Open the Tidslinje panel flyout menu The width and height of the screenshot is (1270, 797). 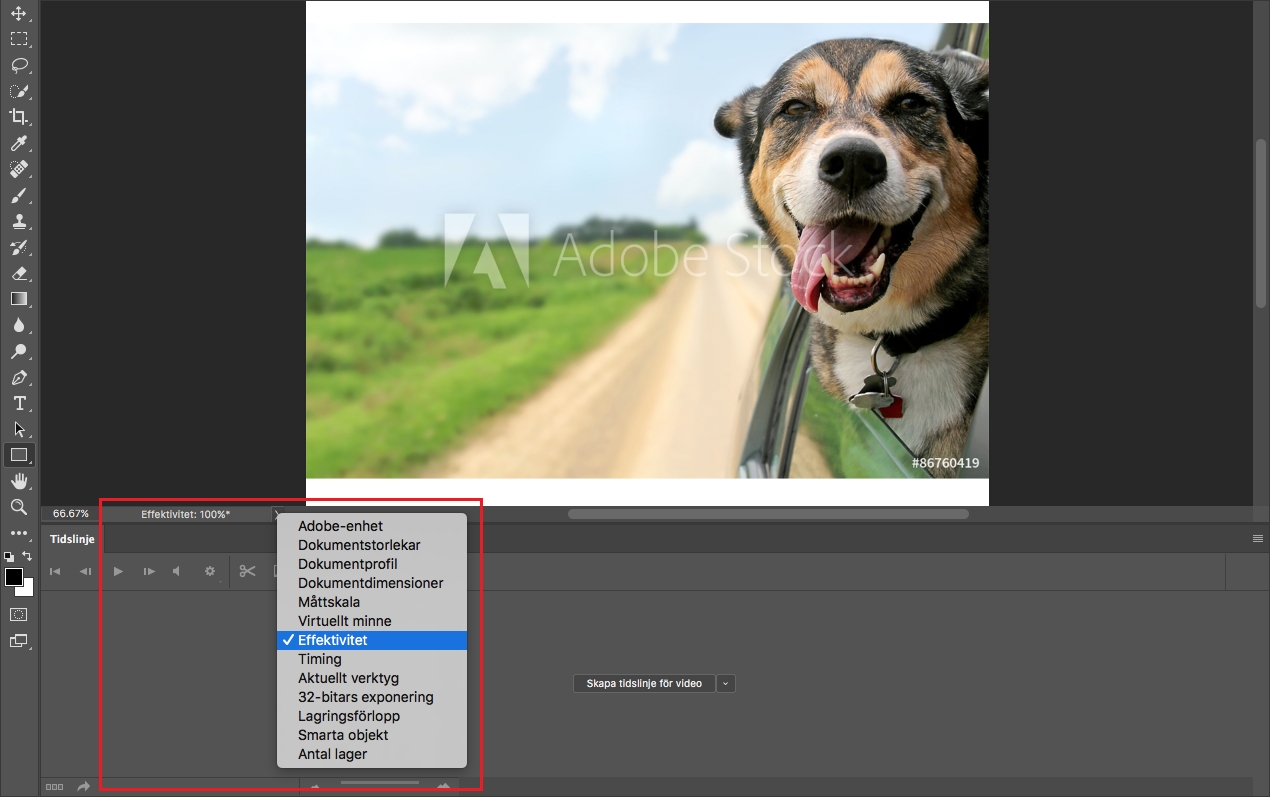[1258, 538]
